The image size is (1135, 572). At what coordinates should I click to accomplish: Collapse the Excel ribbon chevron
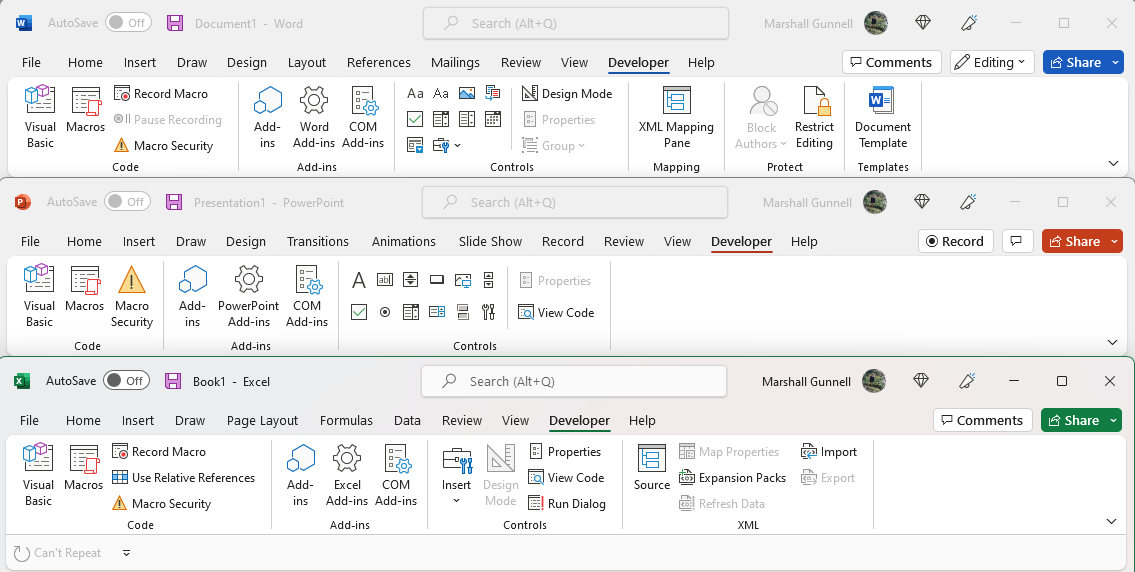pos(1113,521)
